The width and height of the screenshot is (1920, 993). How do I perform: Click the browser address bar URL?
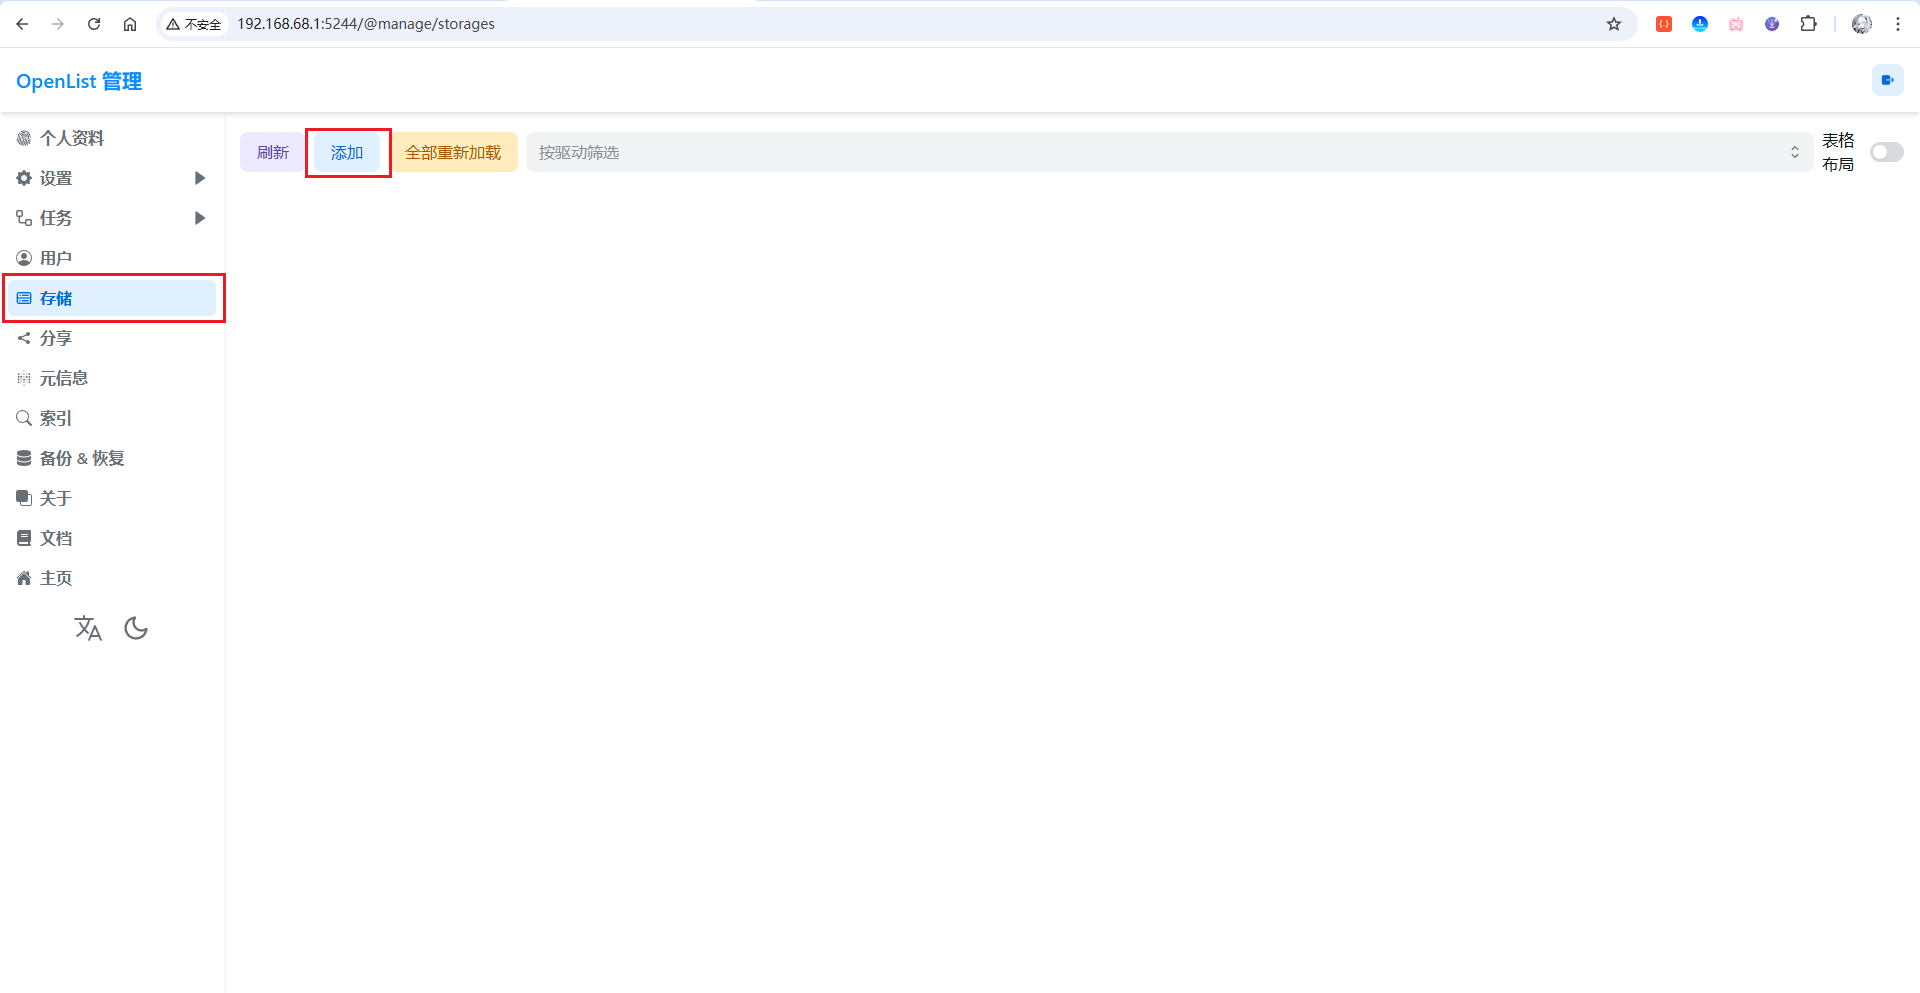tap(366, 24)
